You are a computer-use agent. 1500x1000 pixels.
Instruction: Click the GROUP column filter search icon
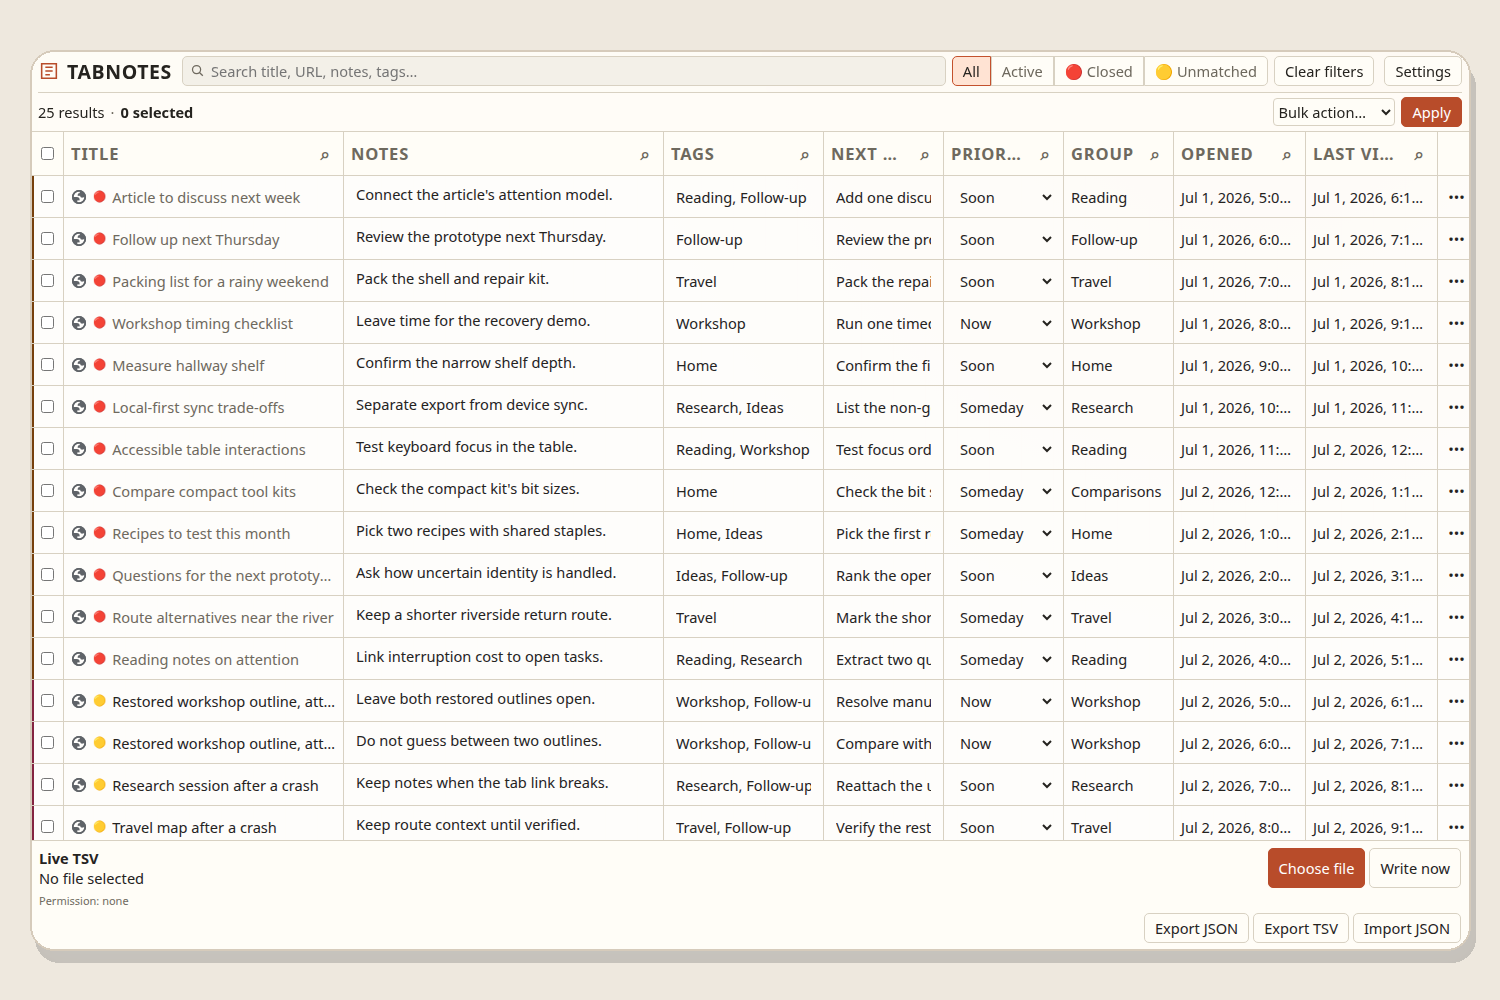pos(1155,155)
